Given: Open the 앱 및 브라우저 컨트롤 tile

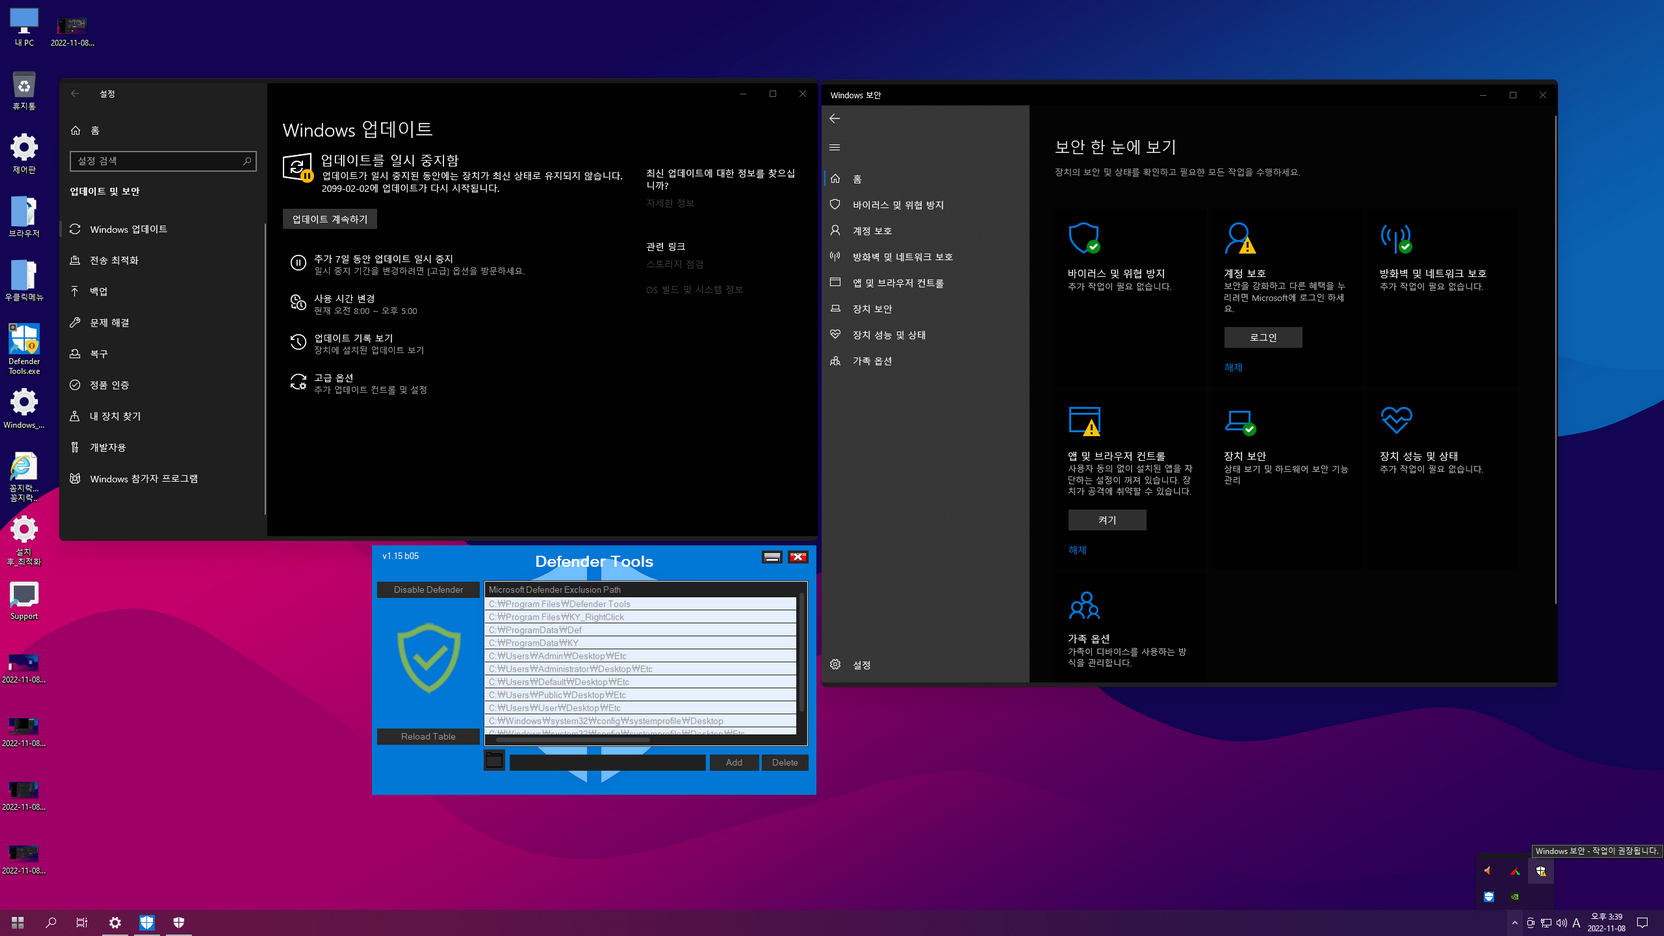Looking at the screenshot, I should [x=1129, y=479].
